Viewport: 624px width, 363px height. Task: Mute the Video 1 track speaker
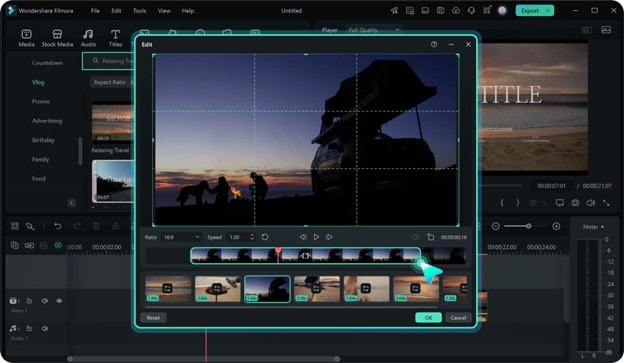tap(45, 301)
